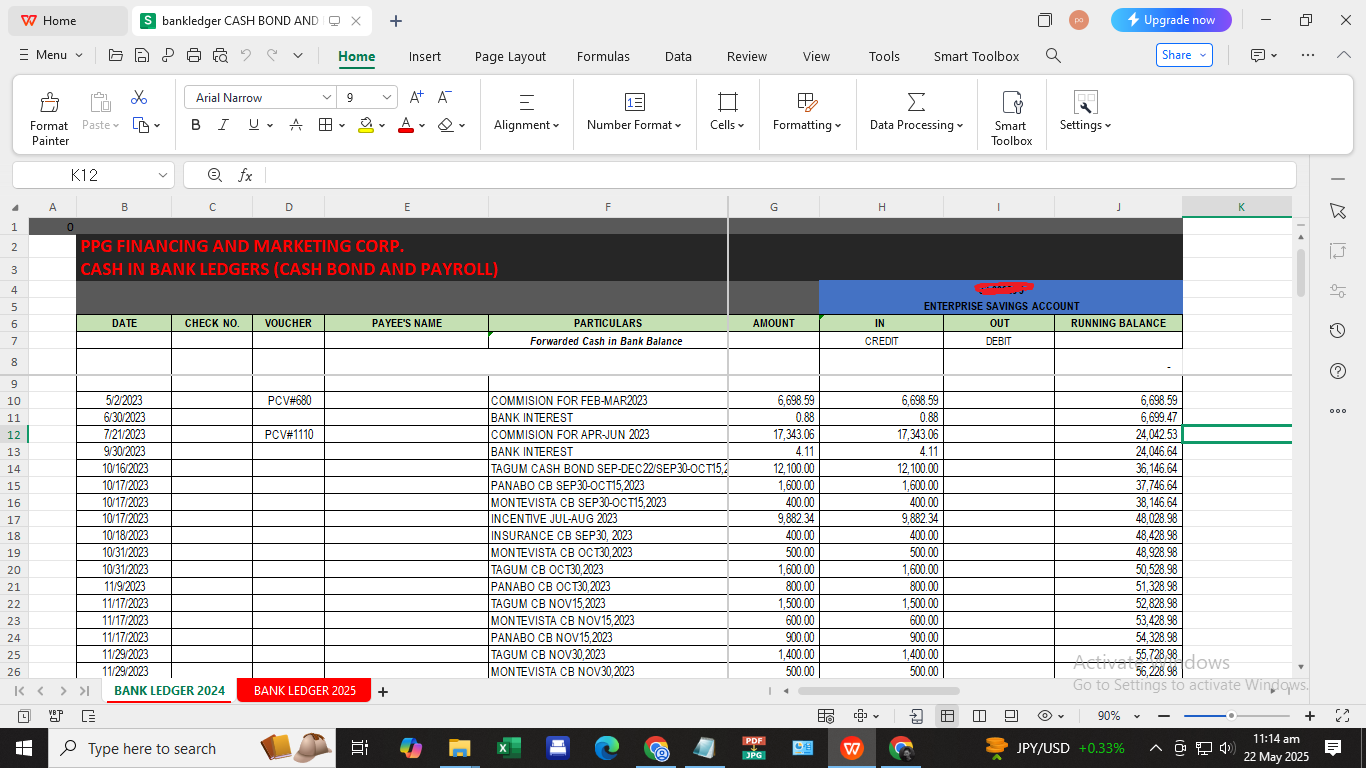Image resolution: width=1366 pixels, height=768 pixels.
Task: Toggle eye protection mode icon in status bar
Action: [1045, 716]
